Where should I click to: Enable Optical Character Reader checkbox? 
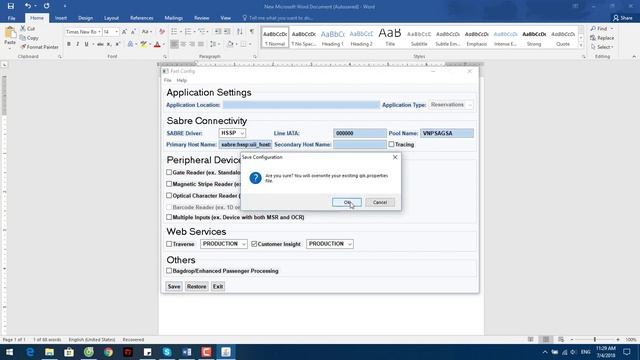tap(169, 196)
